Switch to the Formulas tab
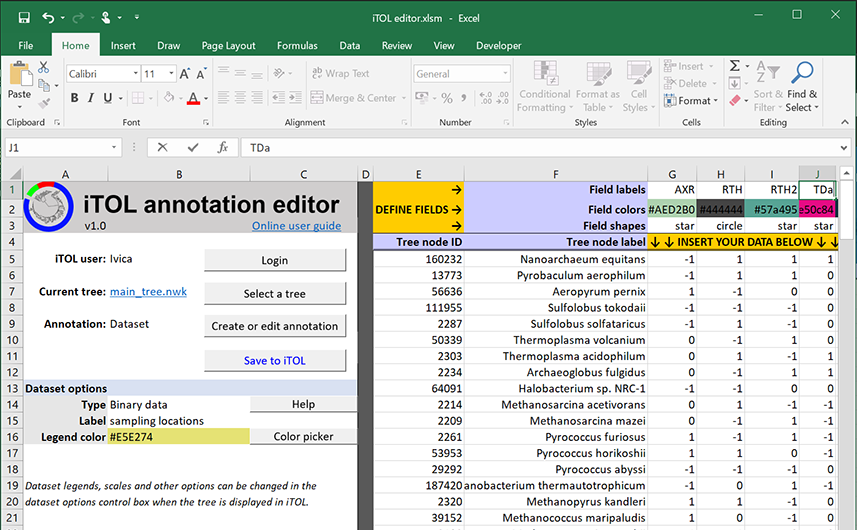 coord(297,45)
